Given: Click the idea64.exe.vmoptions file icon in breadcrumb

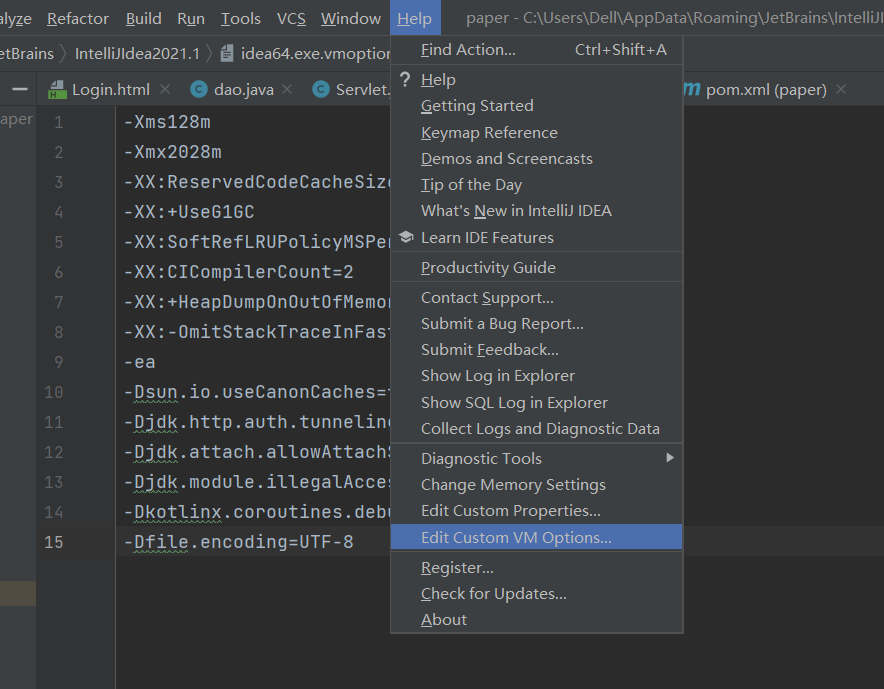Looking at the screenshot, I should point(227,54).
